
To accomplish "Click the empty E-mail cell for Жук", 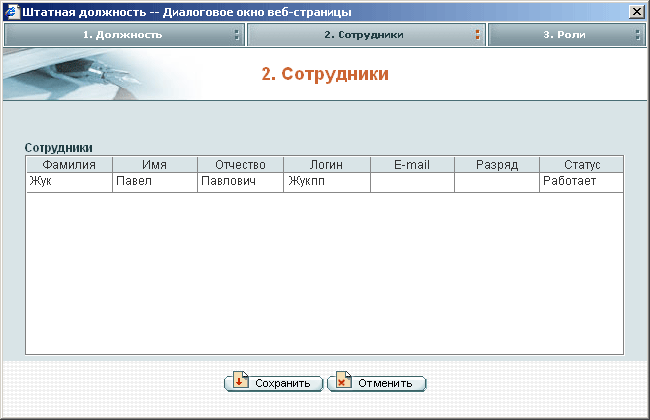I will pos(412,182).
